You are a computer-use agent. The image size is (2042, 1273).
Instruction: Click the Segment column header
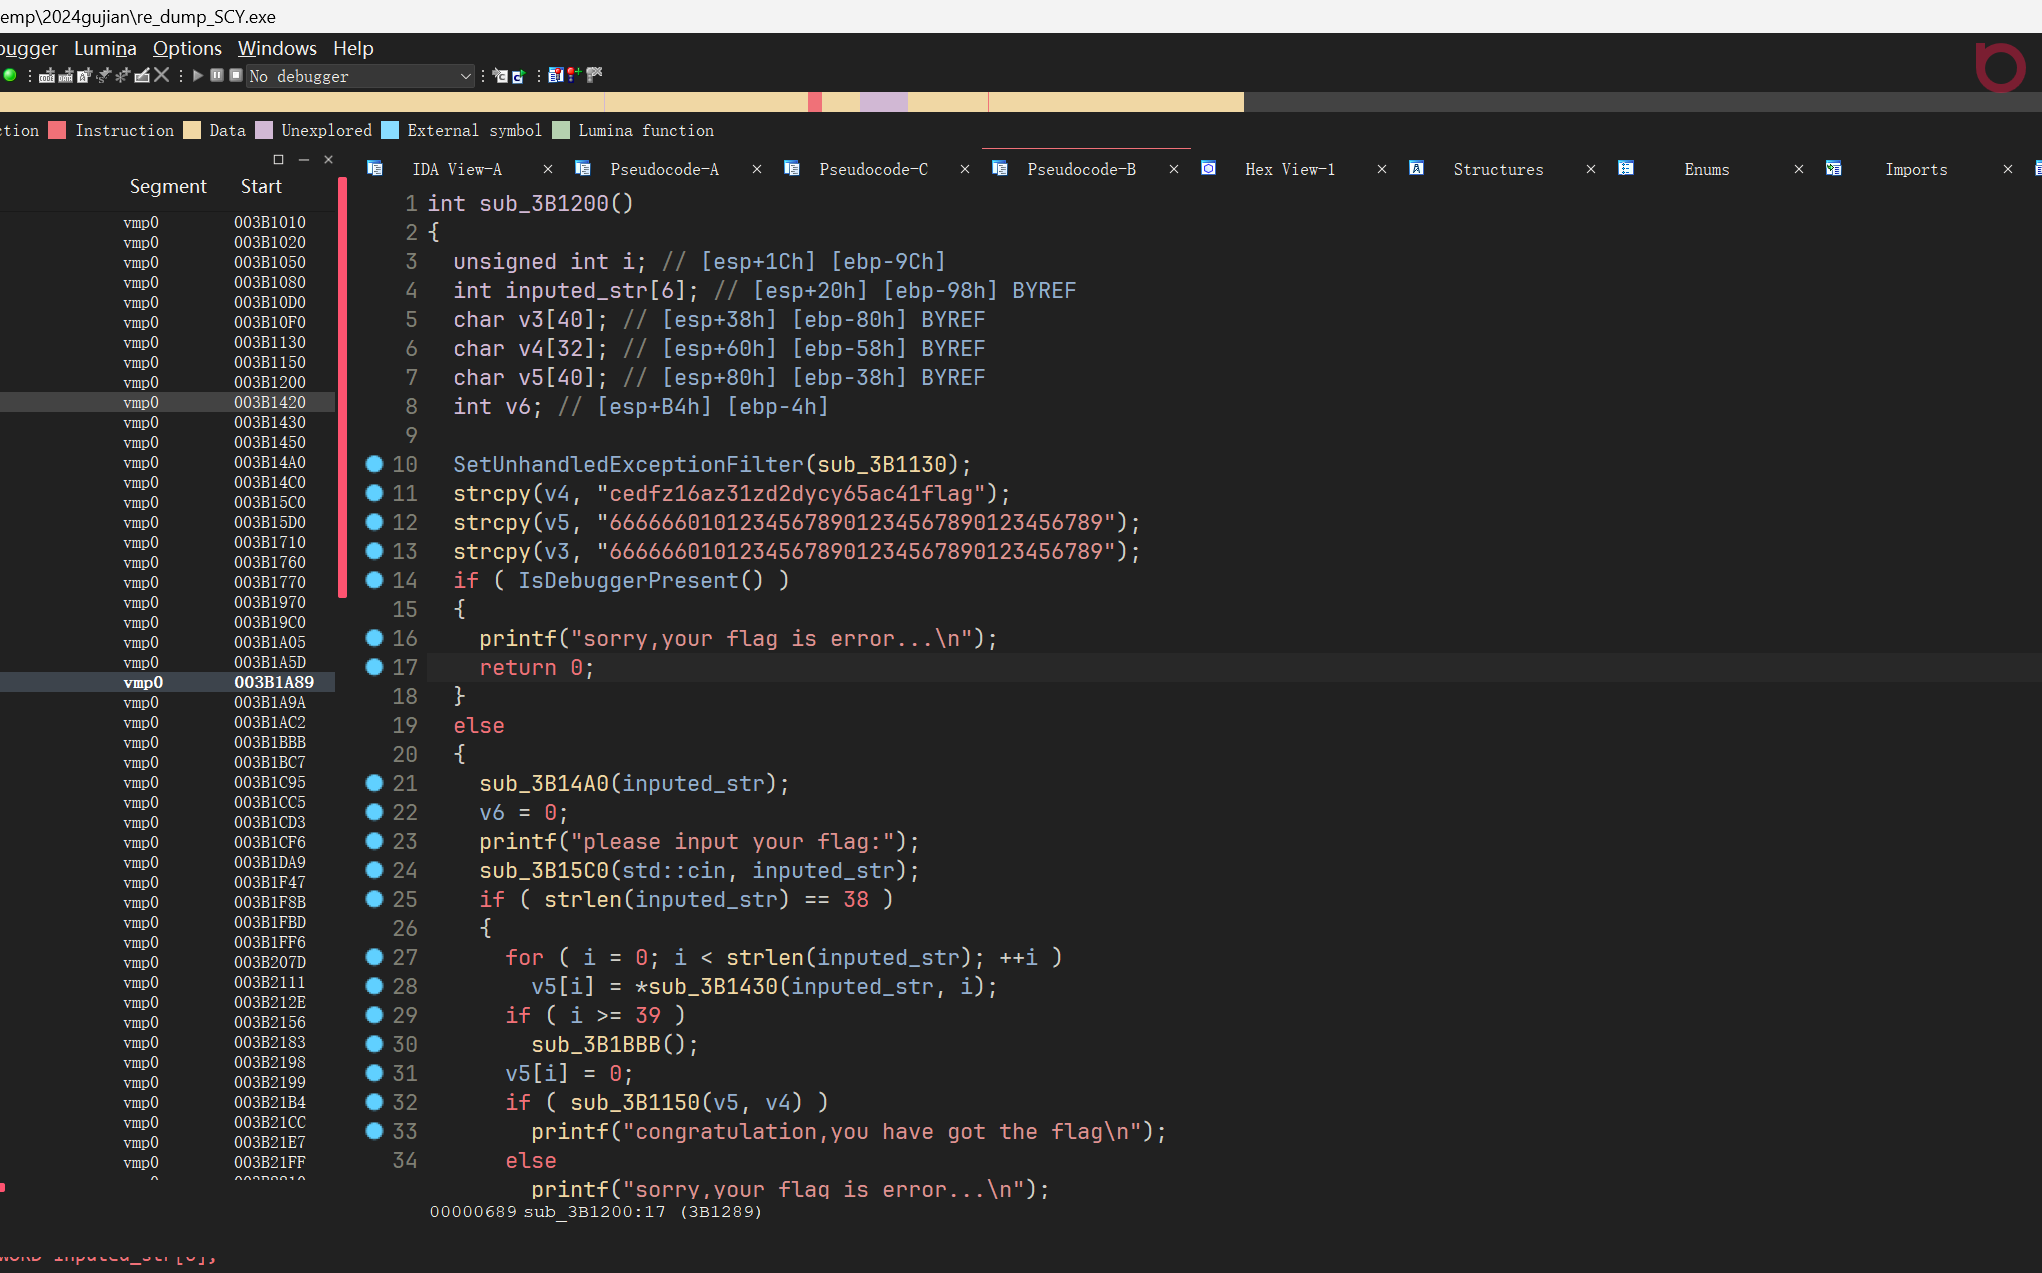(168, 186)
